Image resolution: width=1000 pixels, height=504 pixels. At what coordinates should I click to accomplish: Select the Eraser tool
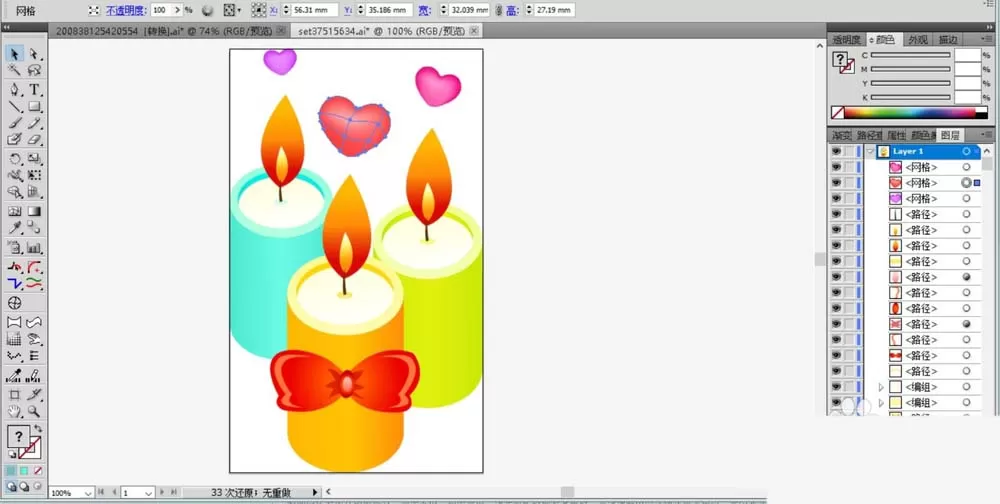(34, 139)
